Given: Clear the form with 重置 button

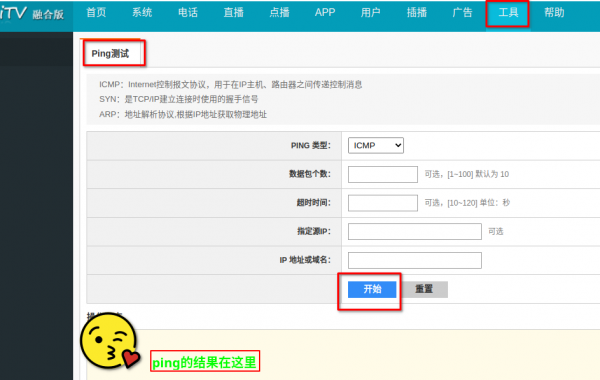Looking at the screenshot, I should pyautogui.click(x=424, y=289).
